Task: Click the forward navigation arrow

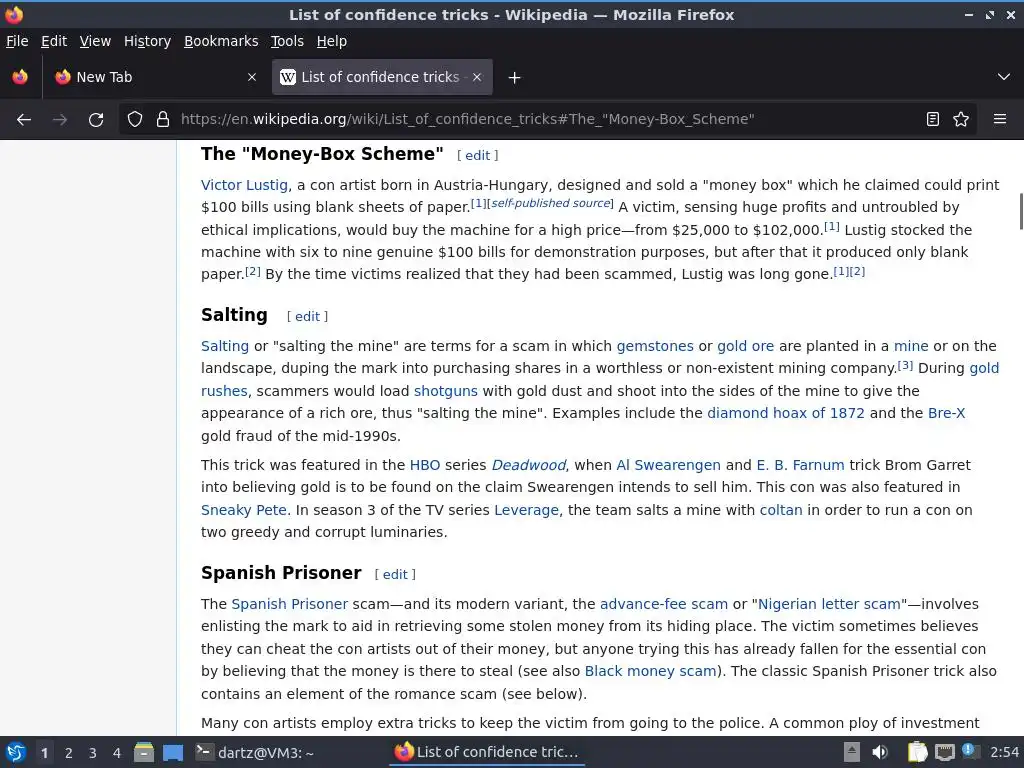Action: pyautogui.click(x=60, y=120)
